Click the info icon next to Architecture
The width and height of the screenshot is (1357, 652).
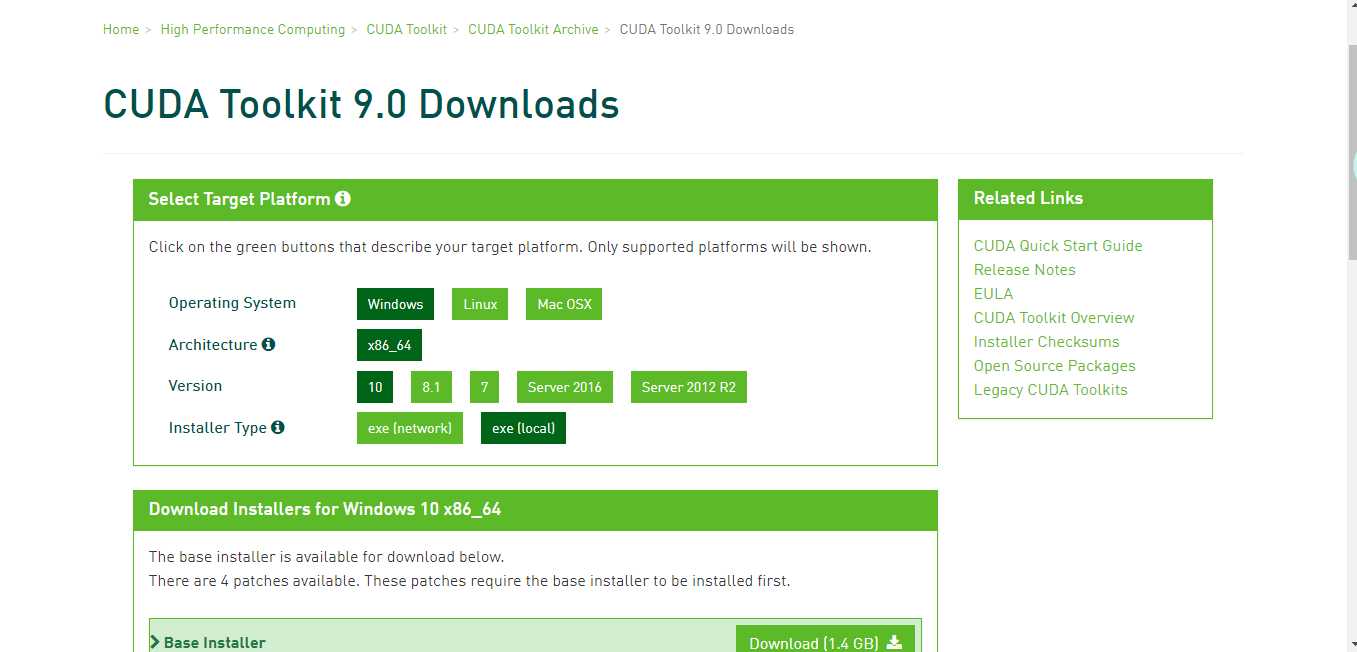pos(268,344)
